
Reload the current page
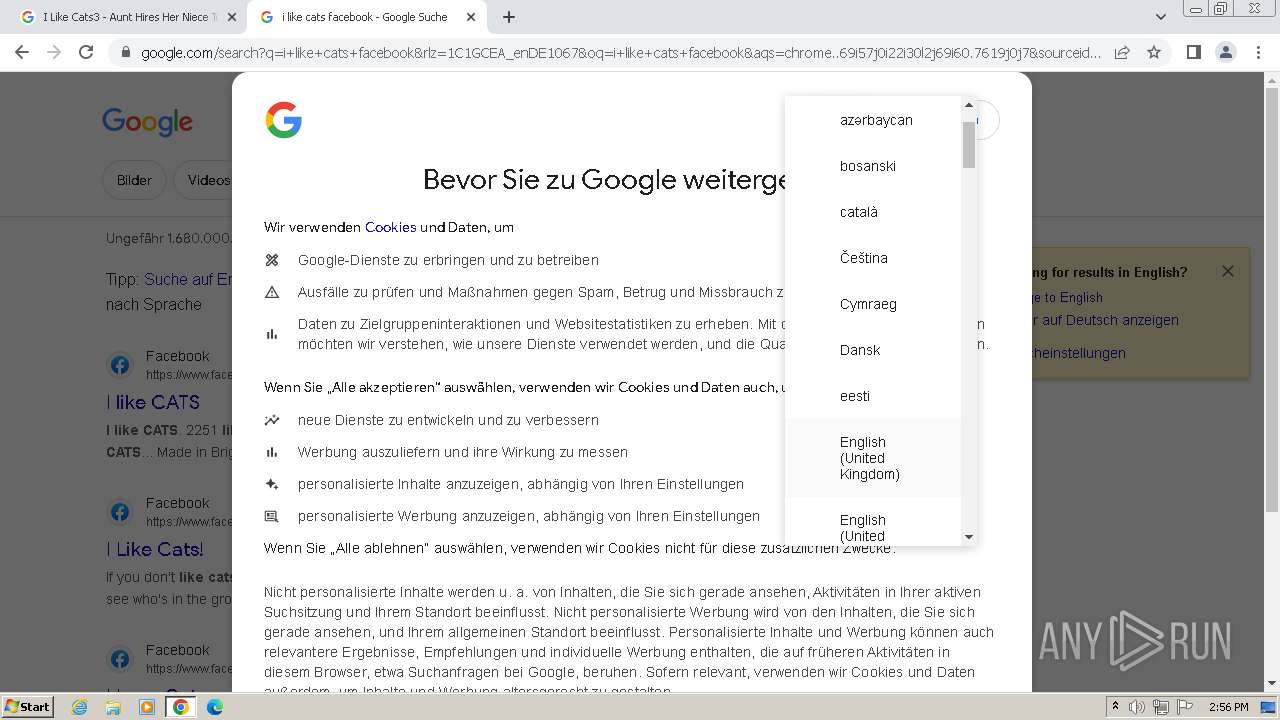(x=86, y=52)
